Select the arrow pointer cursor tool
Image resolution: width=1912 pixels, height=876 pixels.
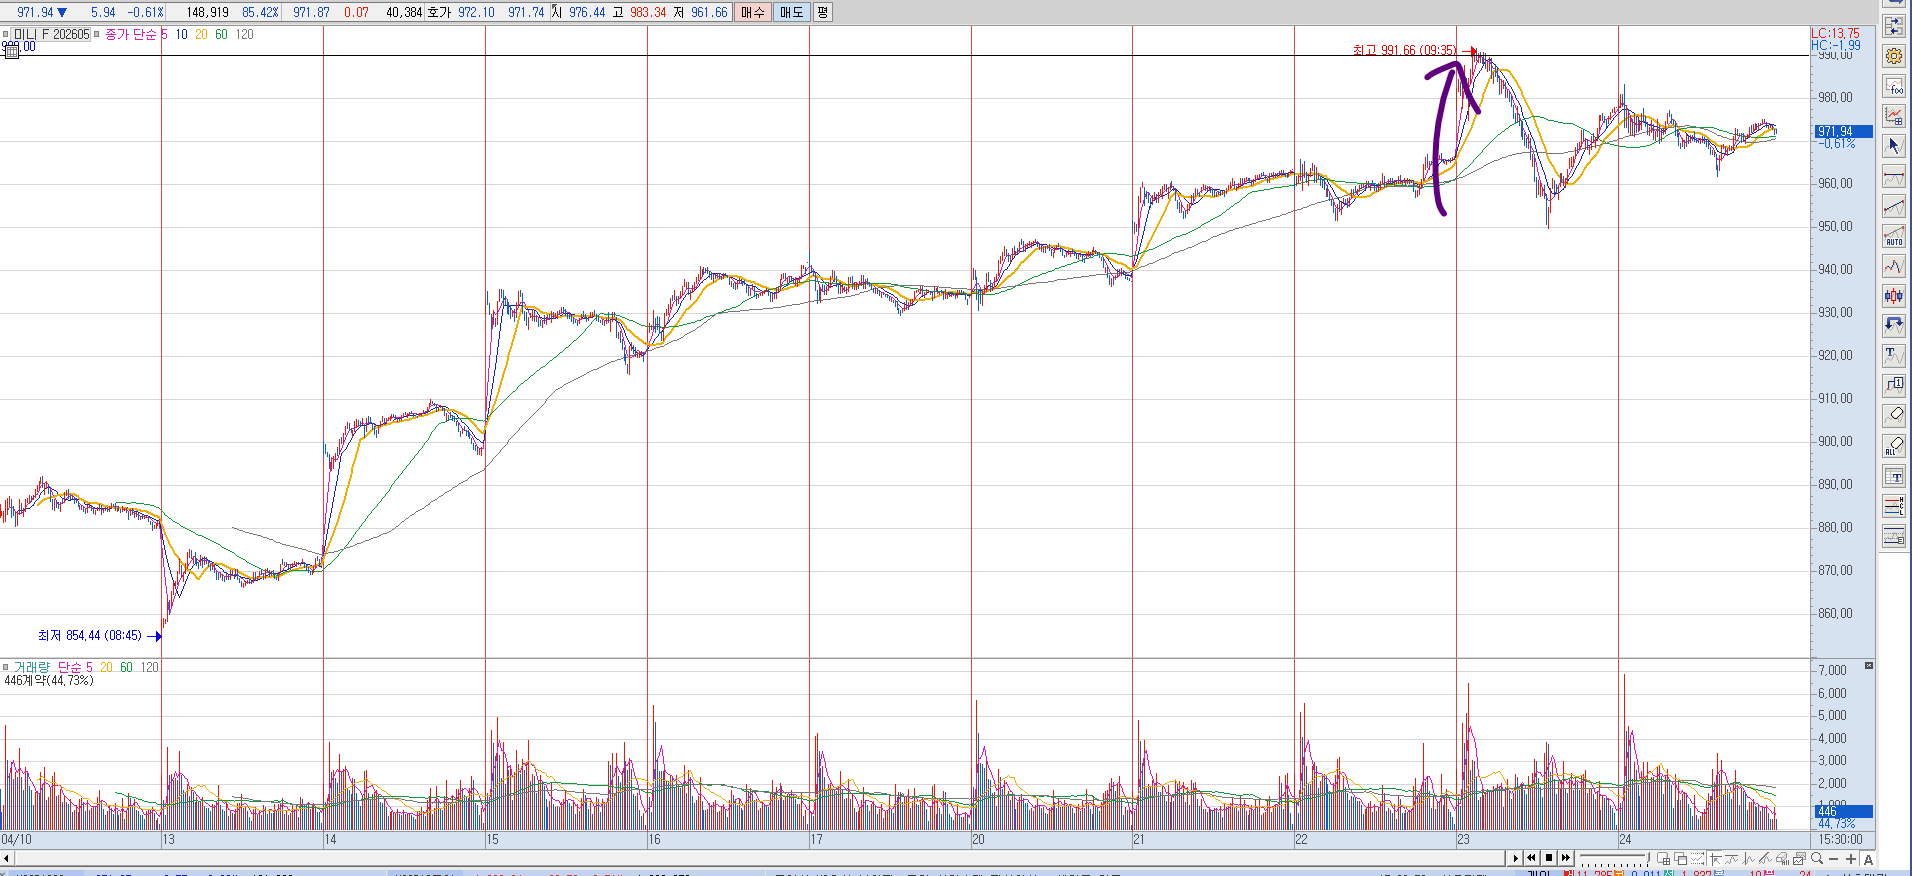pyautogui.click(x=1893, y=146)
